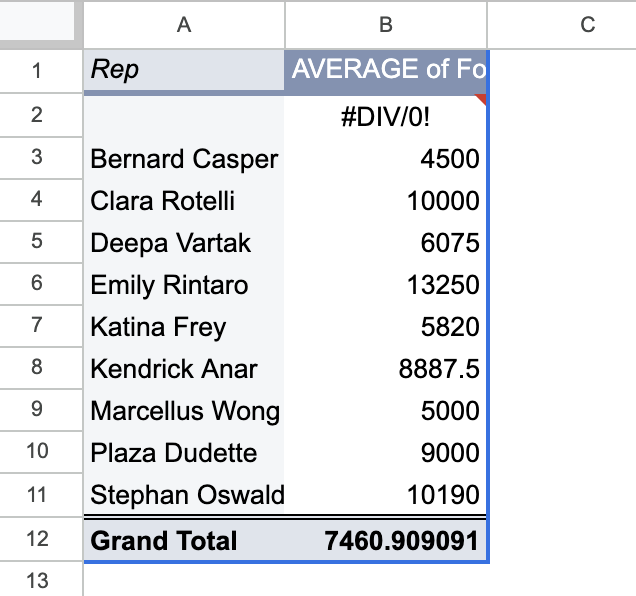Click the Marcellus Wong cell
The image size is (636, 596).
click(x=184, y=411)
